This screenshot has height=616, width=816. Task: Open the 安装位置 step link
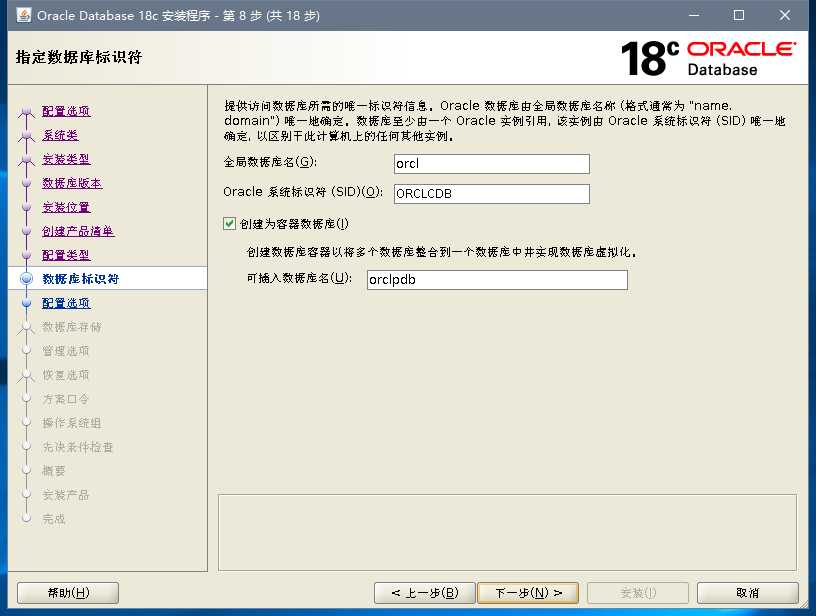pos(66,207)
